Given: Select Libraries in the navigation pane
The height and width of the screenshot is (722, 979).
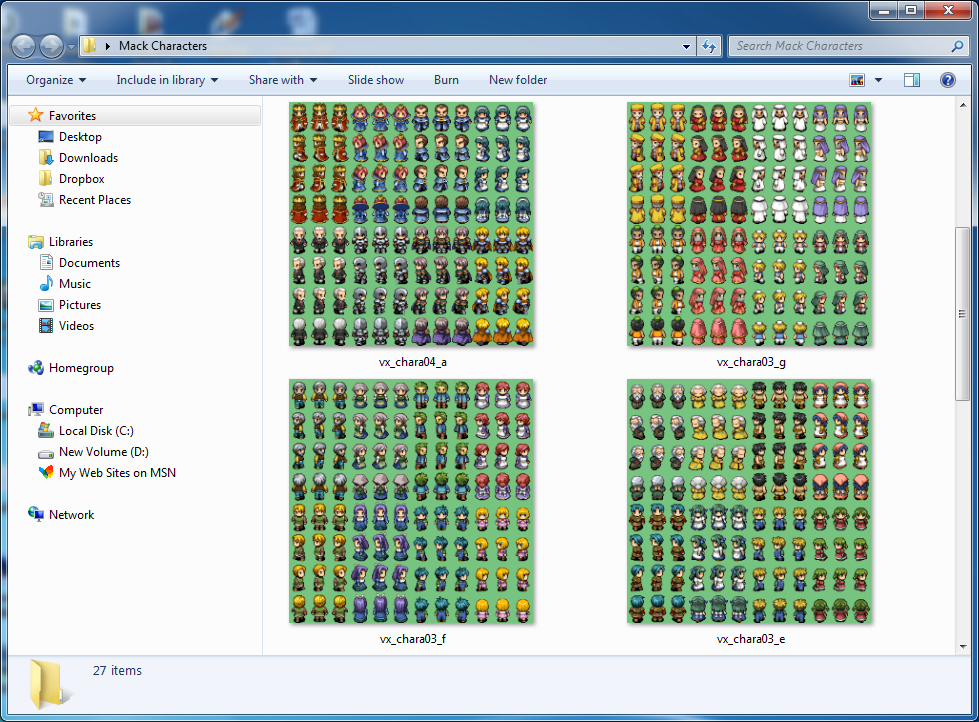Looking at the screenshot, I should 71,242.
